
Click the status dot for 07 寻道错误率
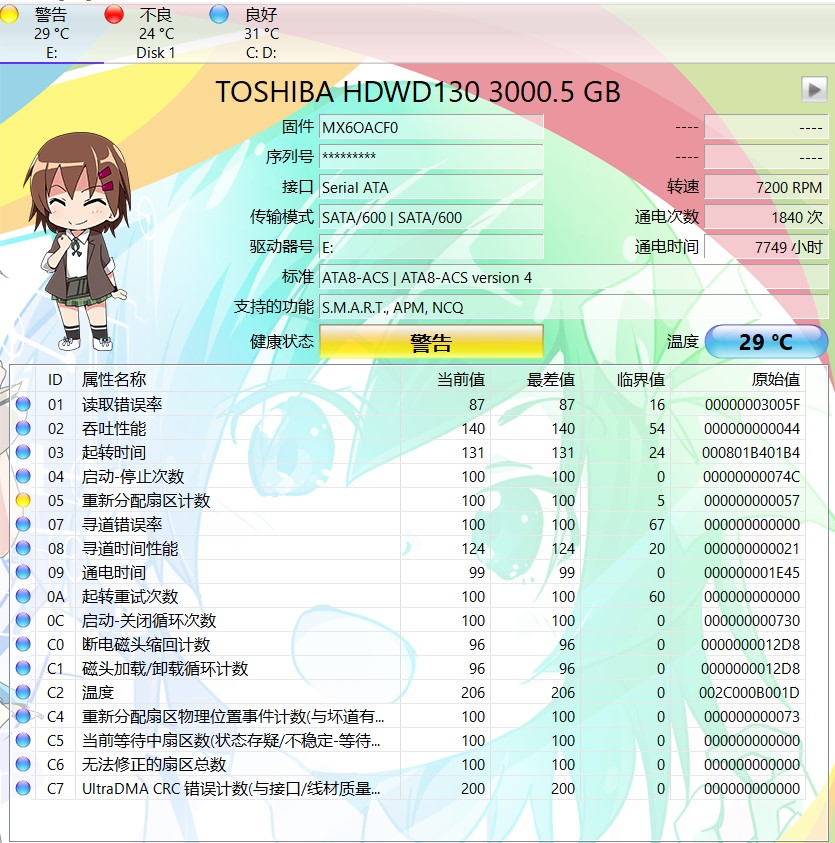pos(23,524)
